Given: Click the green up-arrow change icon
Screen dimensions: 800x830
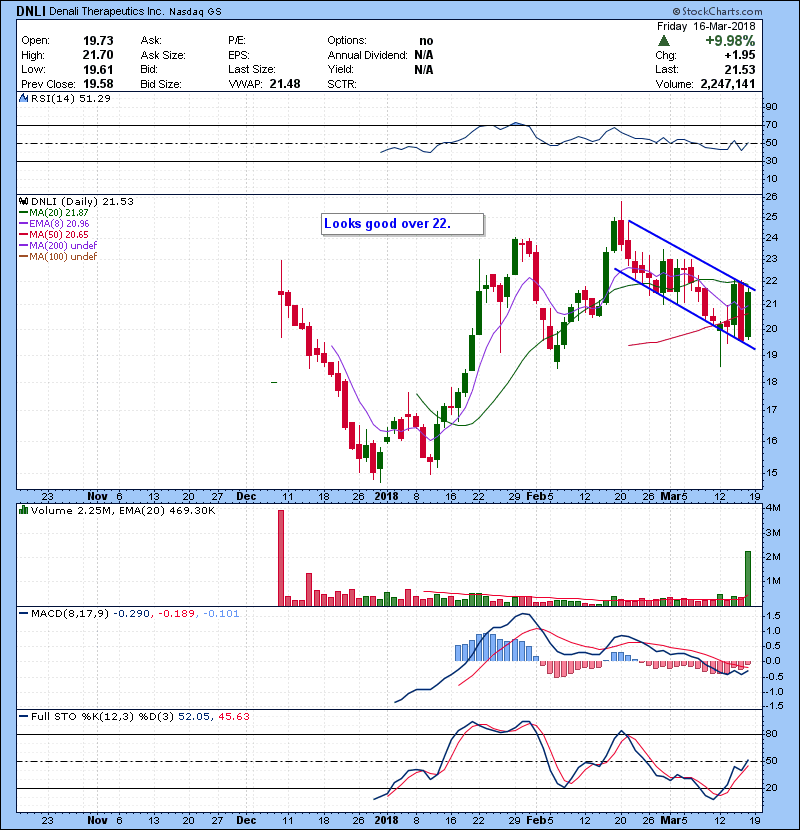Looking at the screenshot, I should (664, 41).
